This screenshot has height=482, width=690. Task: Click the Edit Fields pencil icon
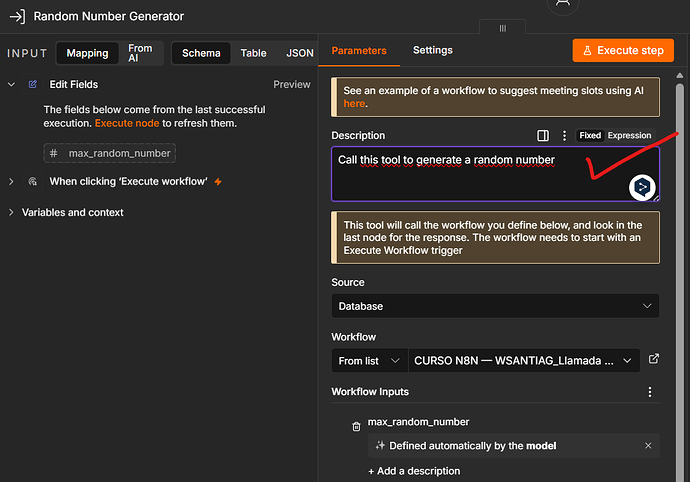pos(33,84)
